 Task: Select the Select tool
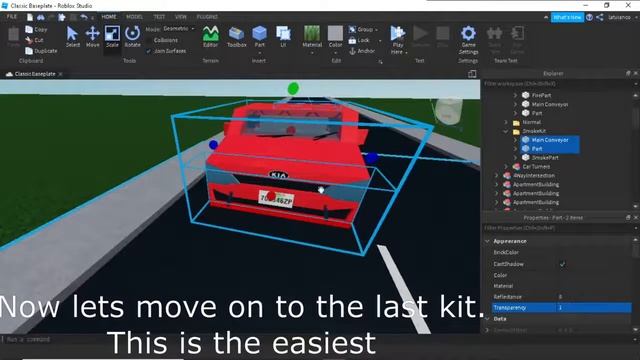click(72, 37)
